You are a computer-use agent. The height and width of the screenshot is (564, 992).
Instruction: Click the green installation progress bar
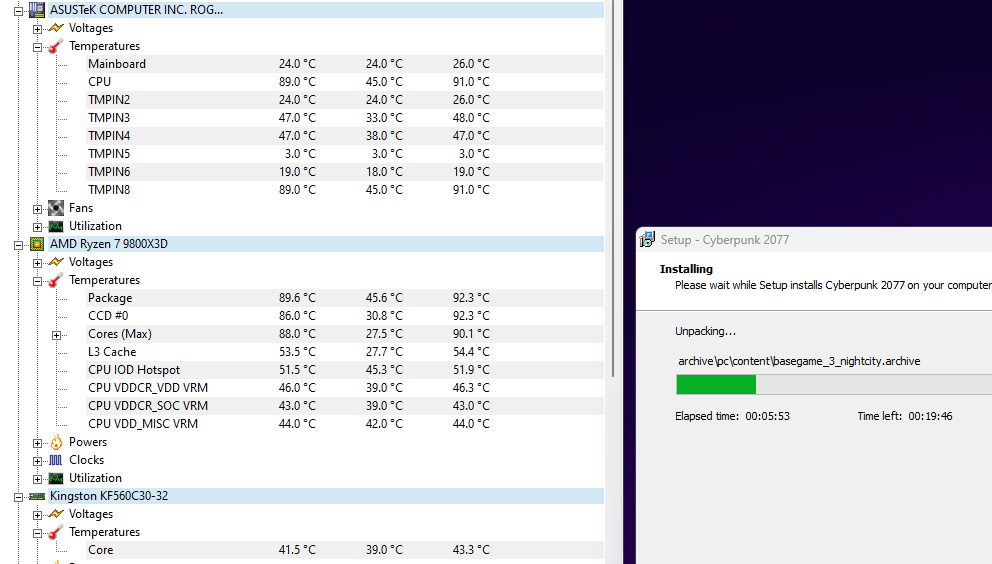pyautogui.click(x=716, y=384)
